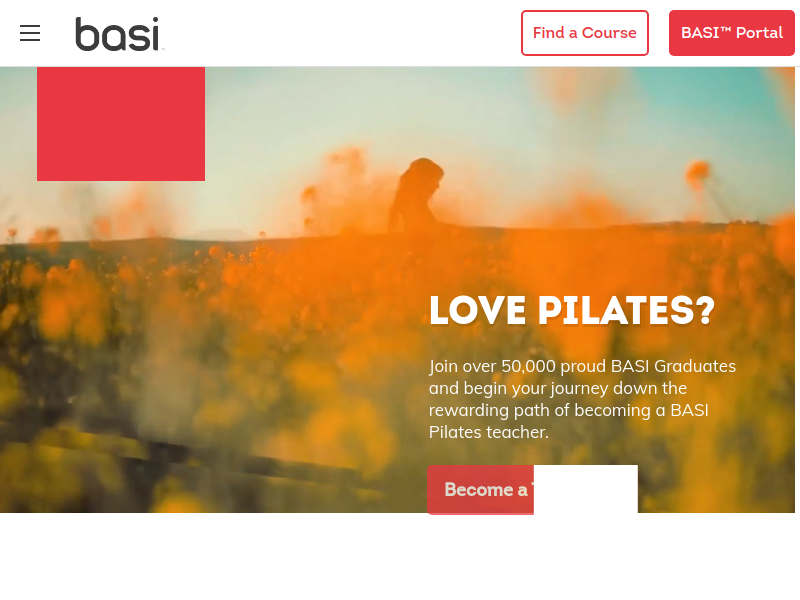Open the hamburger navigation menu
This screenshot has width=800, height=600.
click(x=30, y=33)
